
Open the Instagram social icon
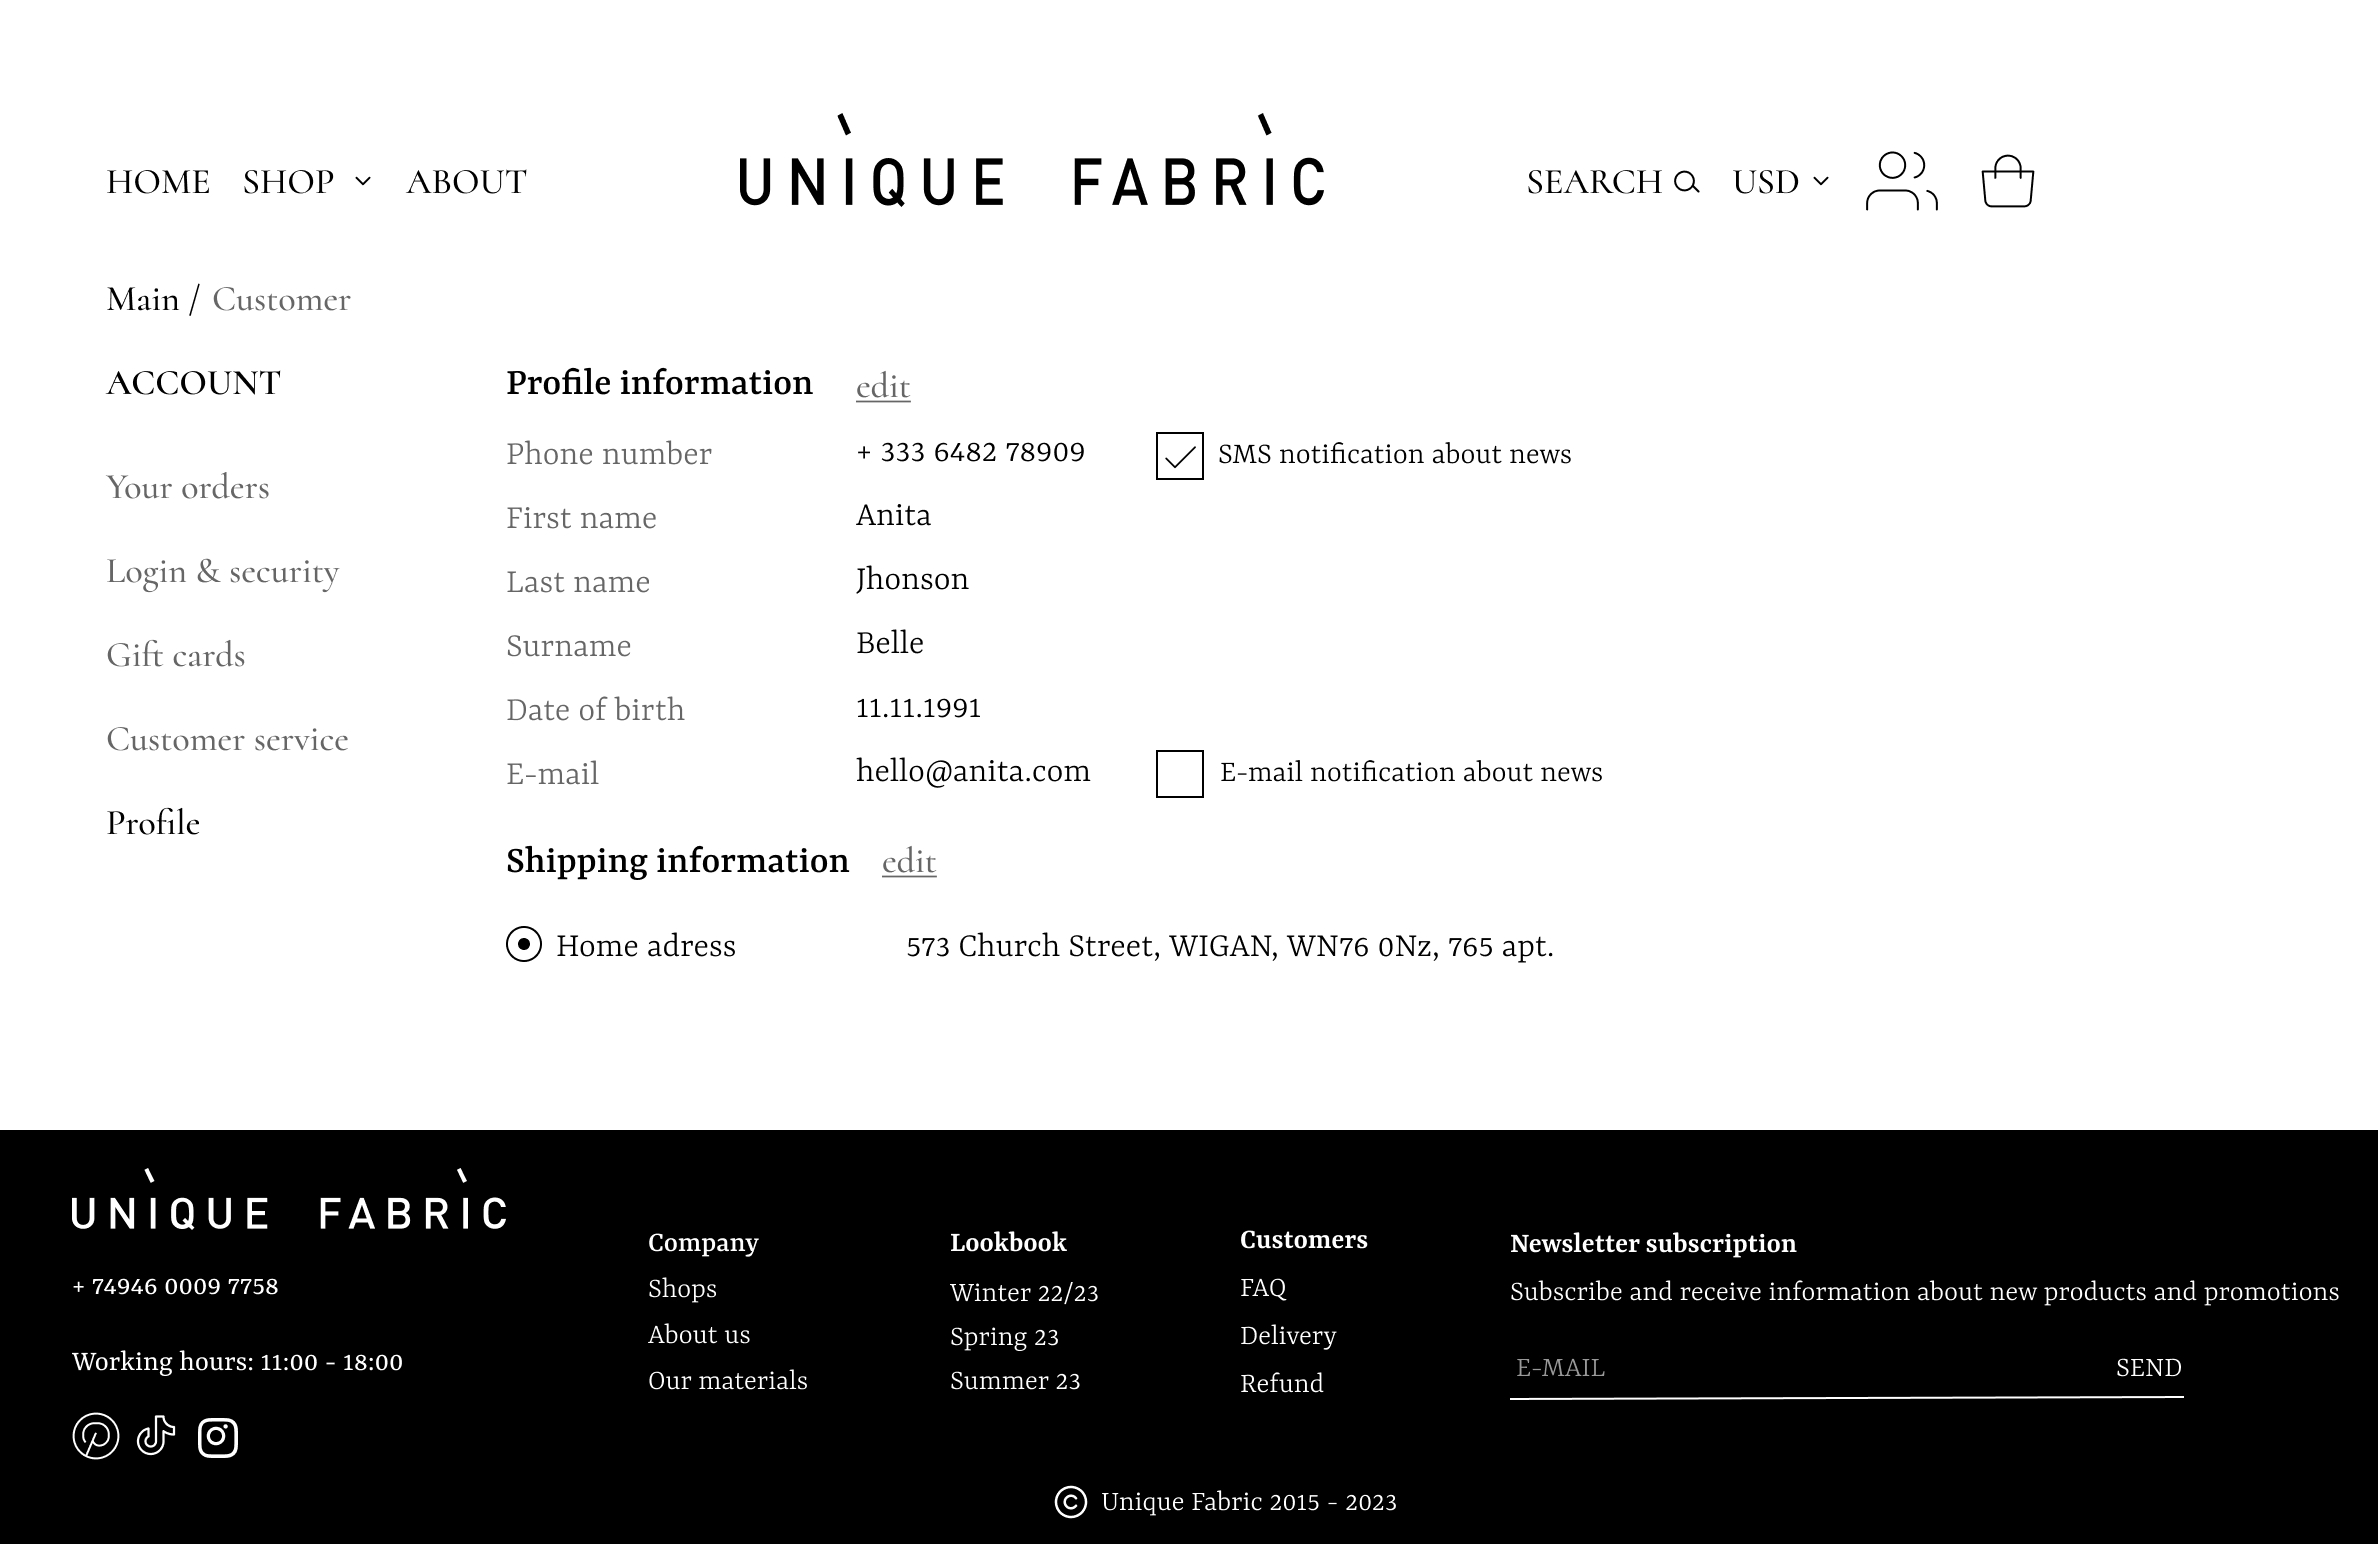[218, 1437]
